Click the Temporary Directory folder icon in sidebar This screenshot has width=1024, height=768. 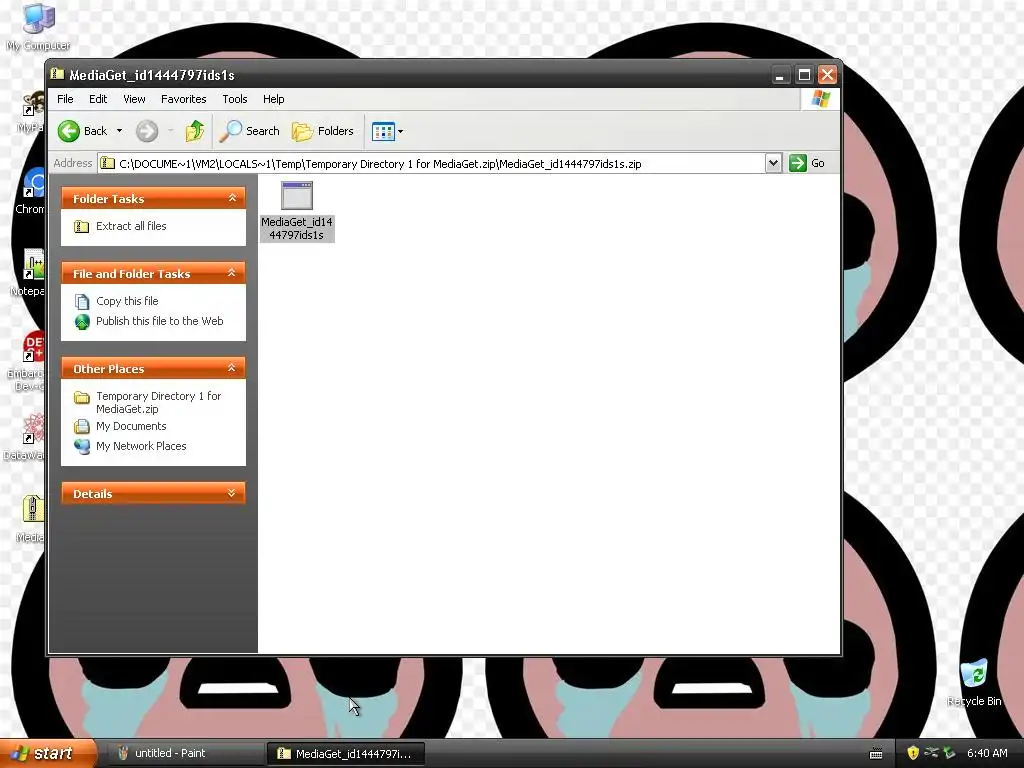coord(82,397)
